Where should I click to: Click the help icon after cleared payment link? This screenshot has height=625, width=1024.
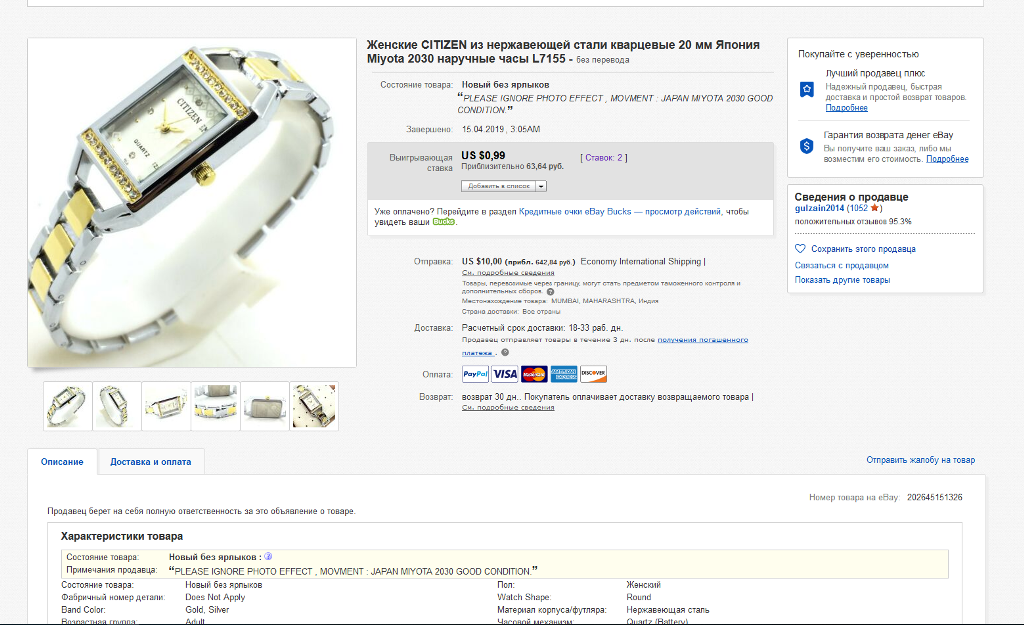coord(505,353)
